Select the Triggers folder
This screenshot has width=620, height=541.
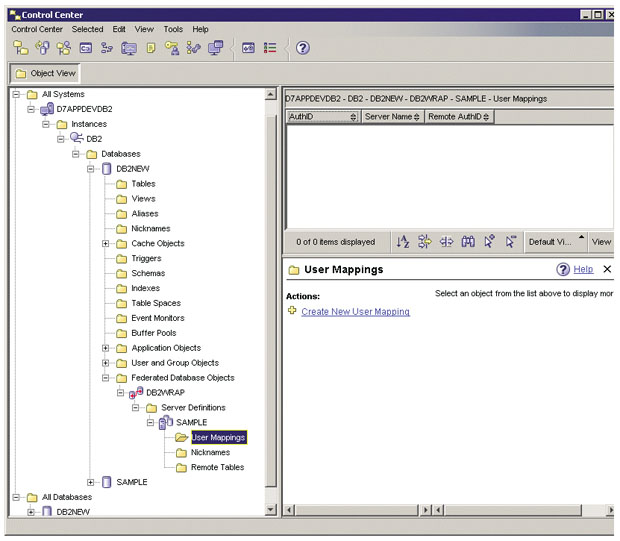point(146,259)
